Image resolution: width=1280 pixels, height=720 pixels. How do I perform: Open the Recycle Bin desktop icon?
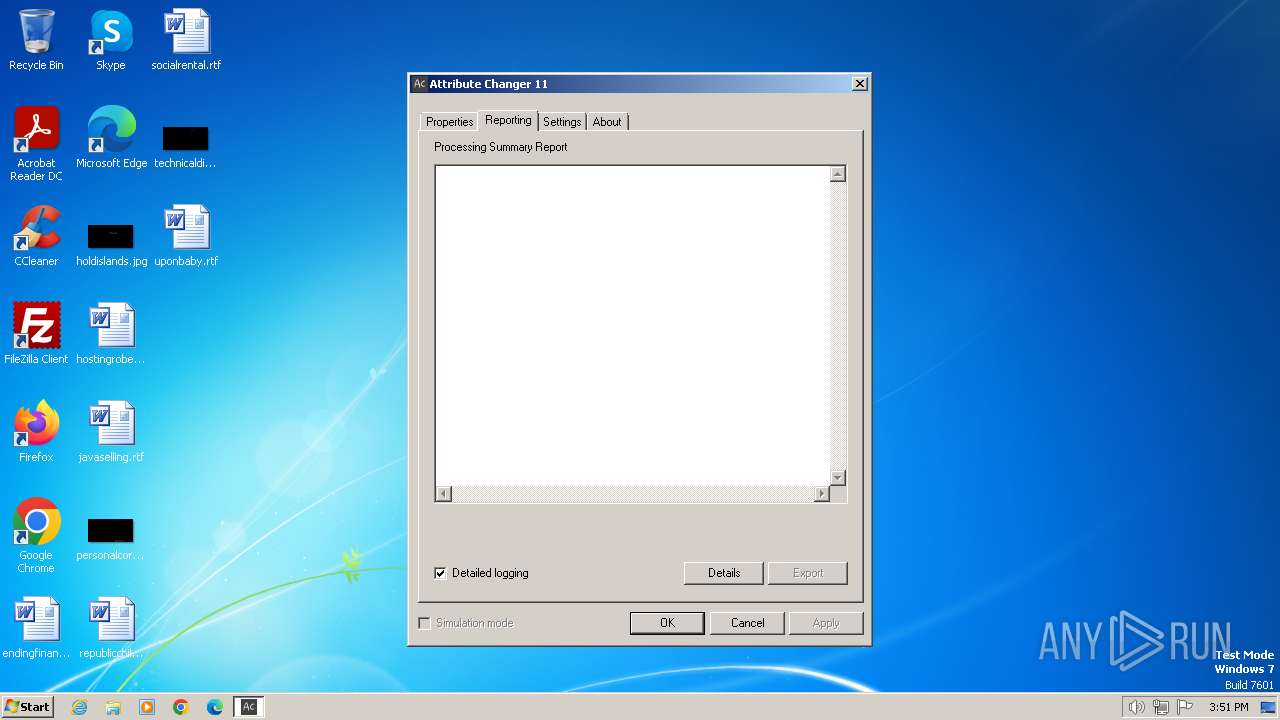point(36,40)
